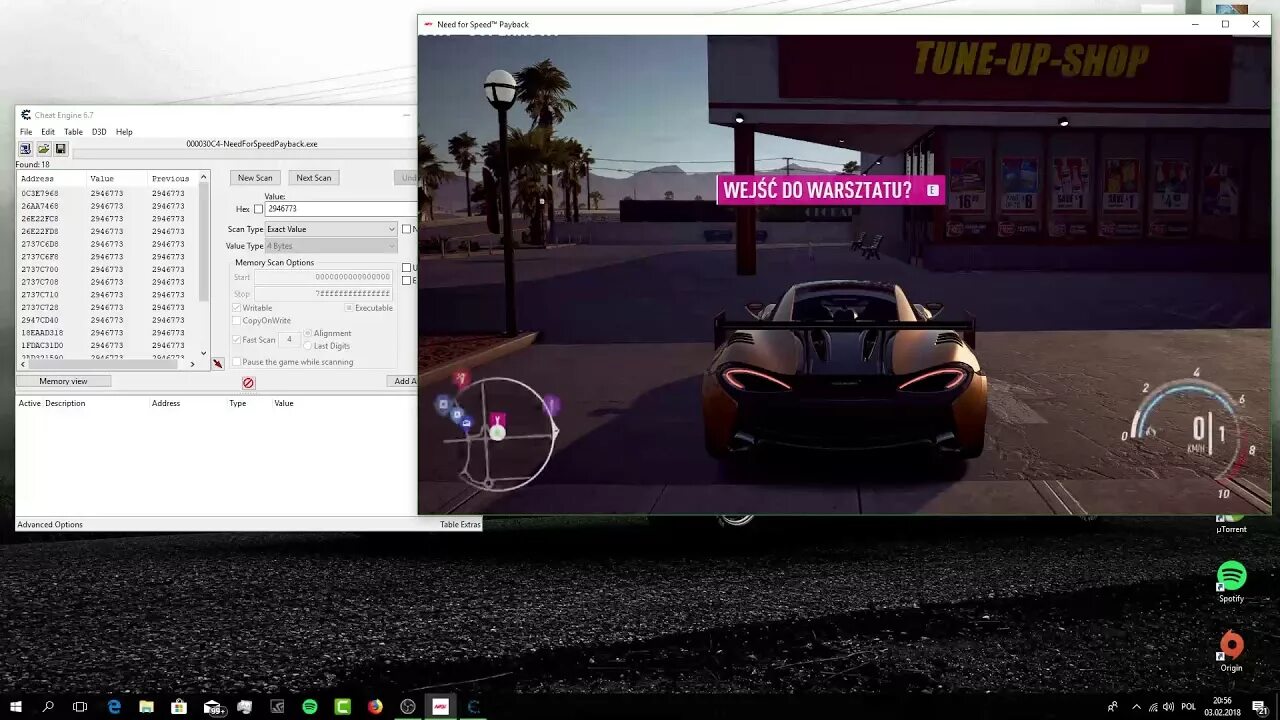
Task: Click Table Extras
Action: 460,525
